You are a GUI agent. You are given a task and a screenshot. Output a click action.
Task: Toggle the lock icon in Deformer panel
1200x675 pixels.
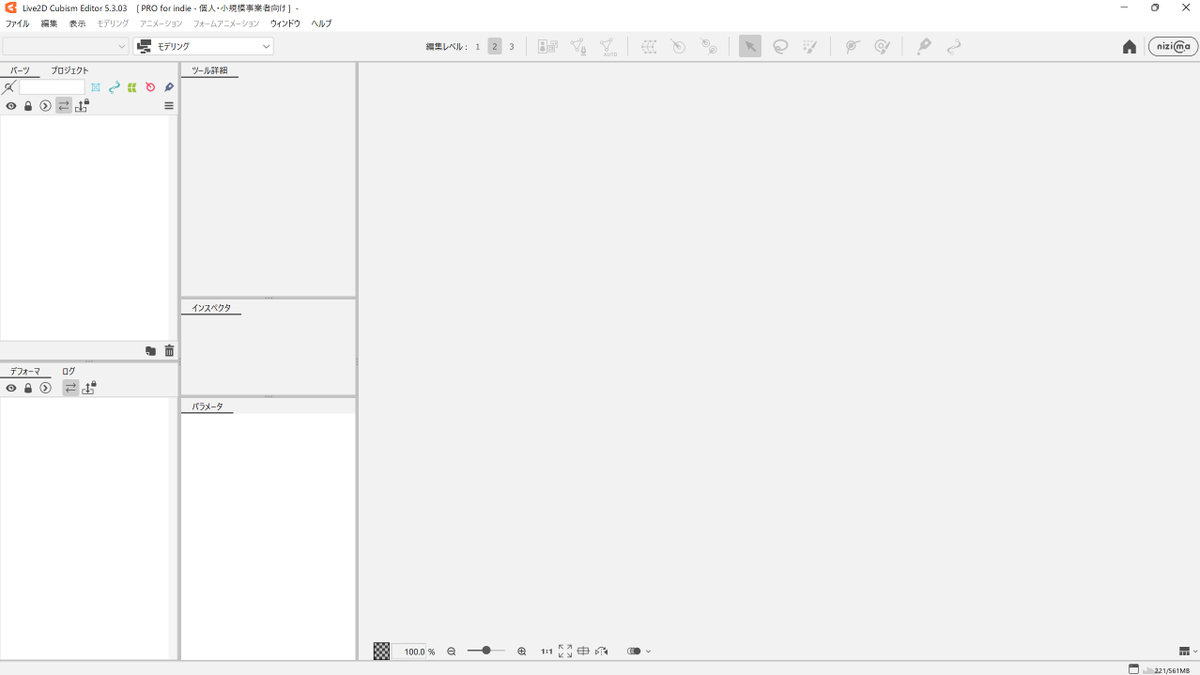[x=28, y=388]
